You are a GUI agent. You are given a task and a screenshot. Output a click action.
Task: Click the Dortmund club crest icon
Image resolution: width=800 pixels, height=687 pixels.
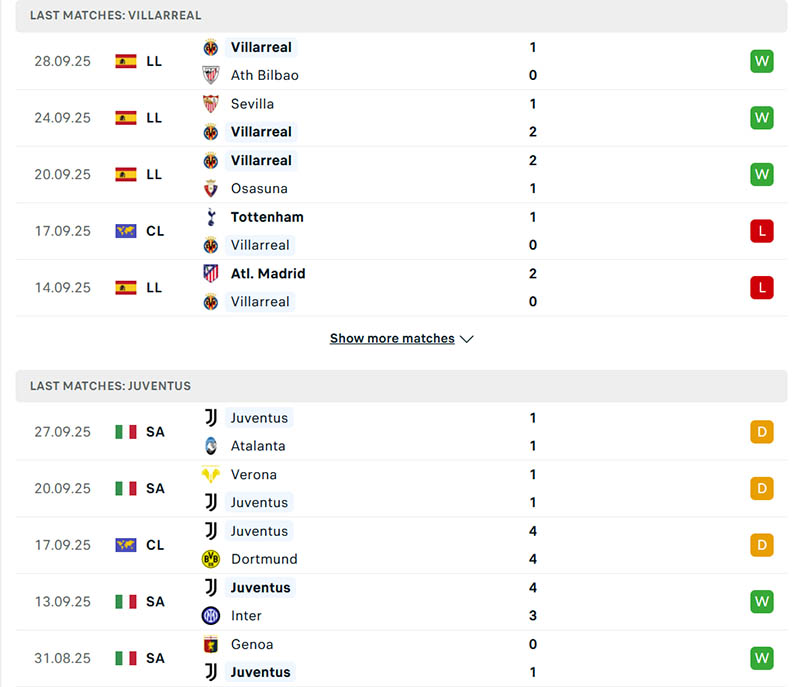tap(210, 559)
